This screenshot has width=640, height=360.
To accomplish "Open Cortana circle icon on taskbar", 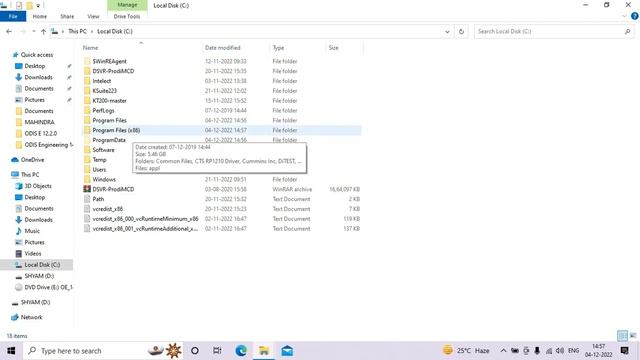I will point(195,351).
